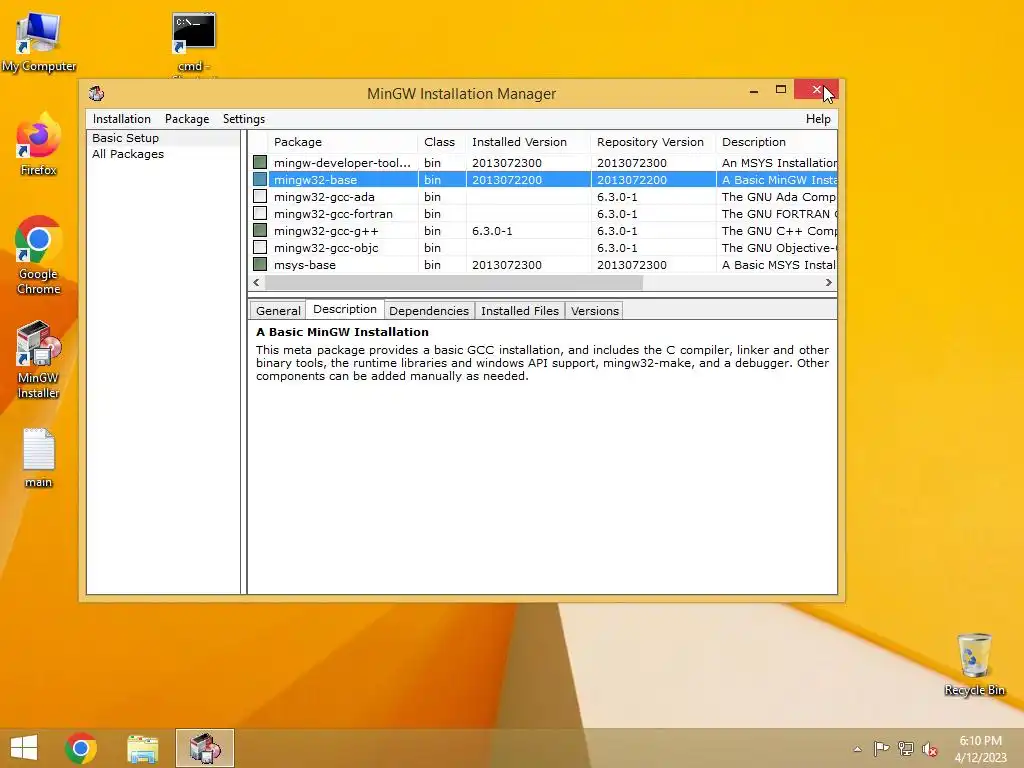Open the My Computer desktop icon
Viewport: 1024px width, 768px height.
coord(39,42)
